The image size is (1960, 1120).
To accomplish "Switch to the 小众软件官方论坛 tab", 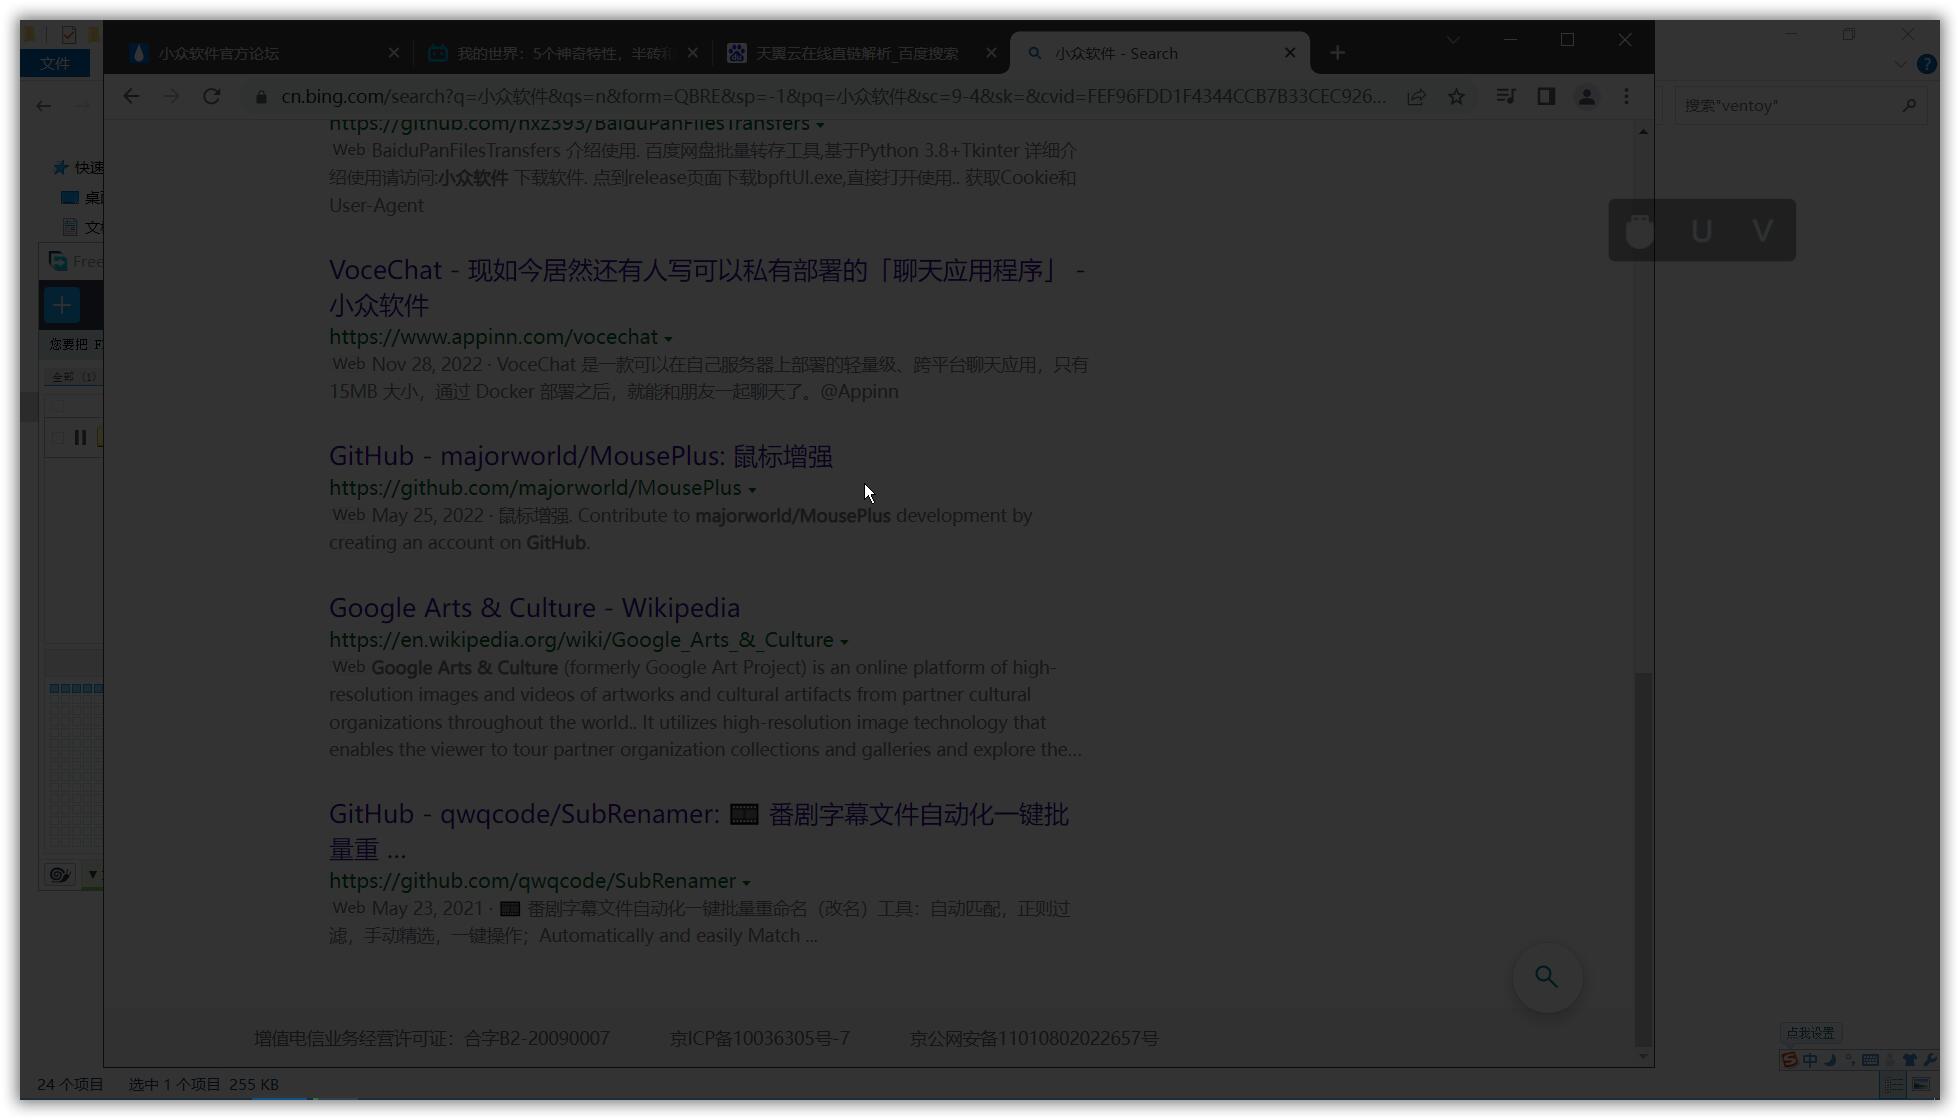I will click(219, 54).
